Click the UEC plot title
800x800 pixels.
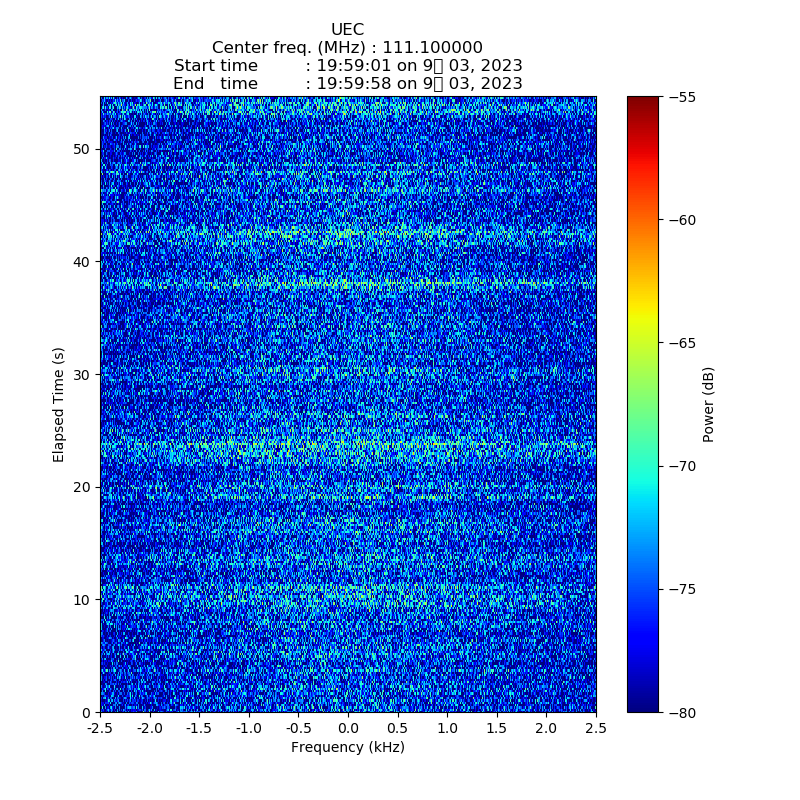(347, 30)
